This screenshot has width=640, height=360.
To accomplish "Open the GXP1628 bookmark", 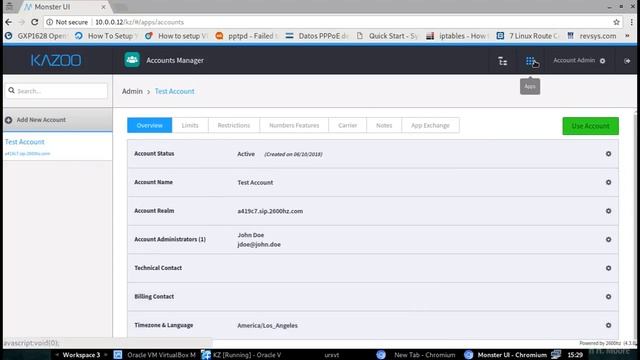I will tap(37, 36).
